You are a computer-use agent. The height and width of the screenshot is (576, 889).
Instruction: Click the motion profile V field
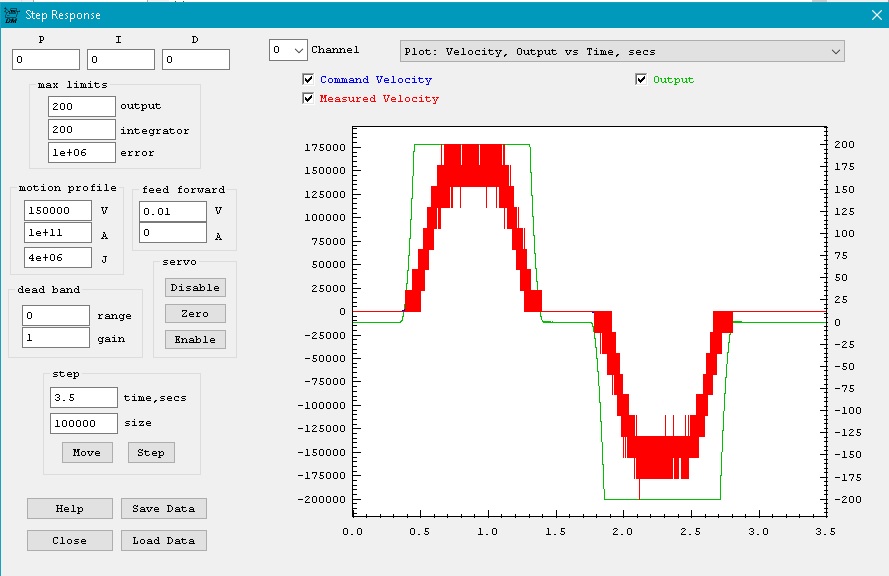pos(59,211)
